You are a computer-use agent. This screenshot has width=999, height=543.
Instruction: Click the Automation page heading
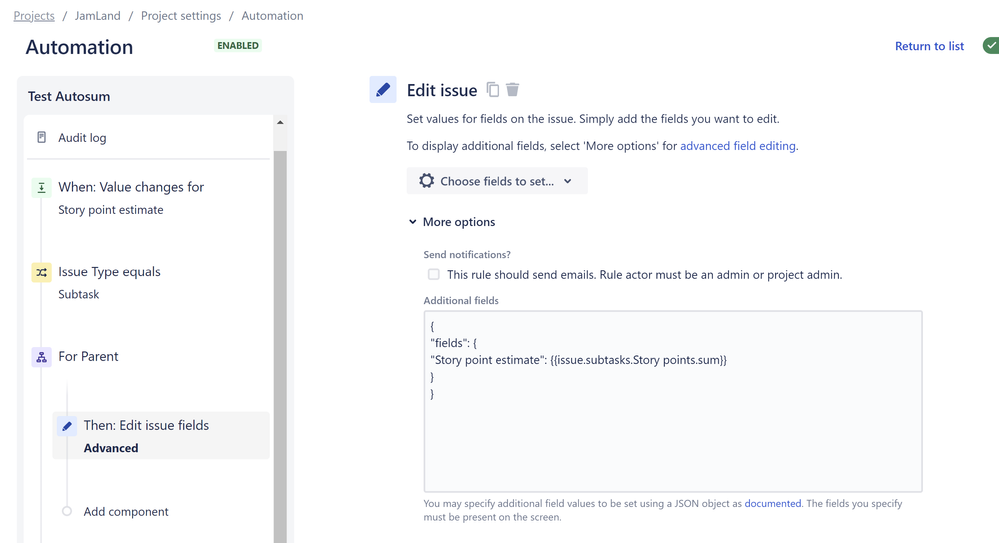[x=79, y=47]
